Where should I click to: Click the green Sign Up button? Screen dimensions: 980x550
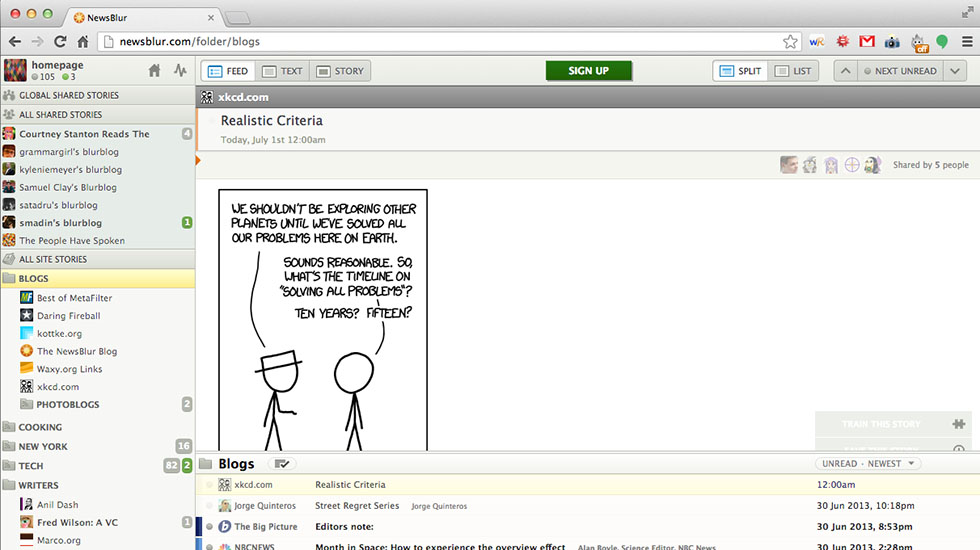(588, 71)
